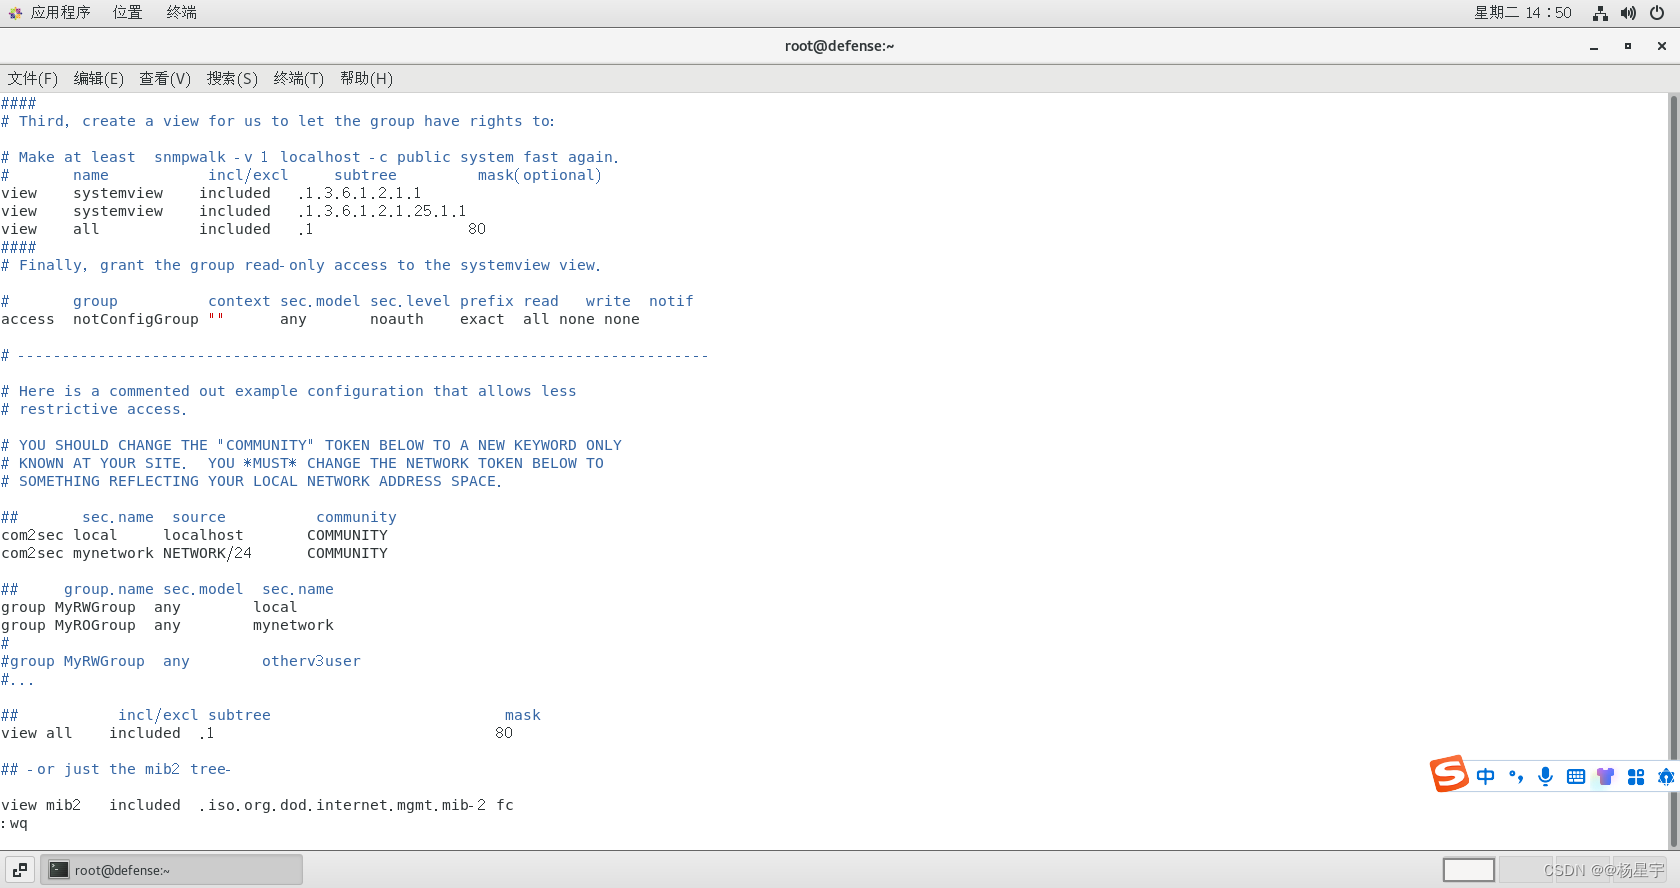Click 'NETWORK/24' in com2sec line
This screenshot has height=888, width=1680.
(208, 553)
